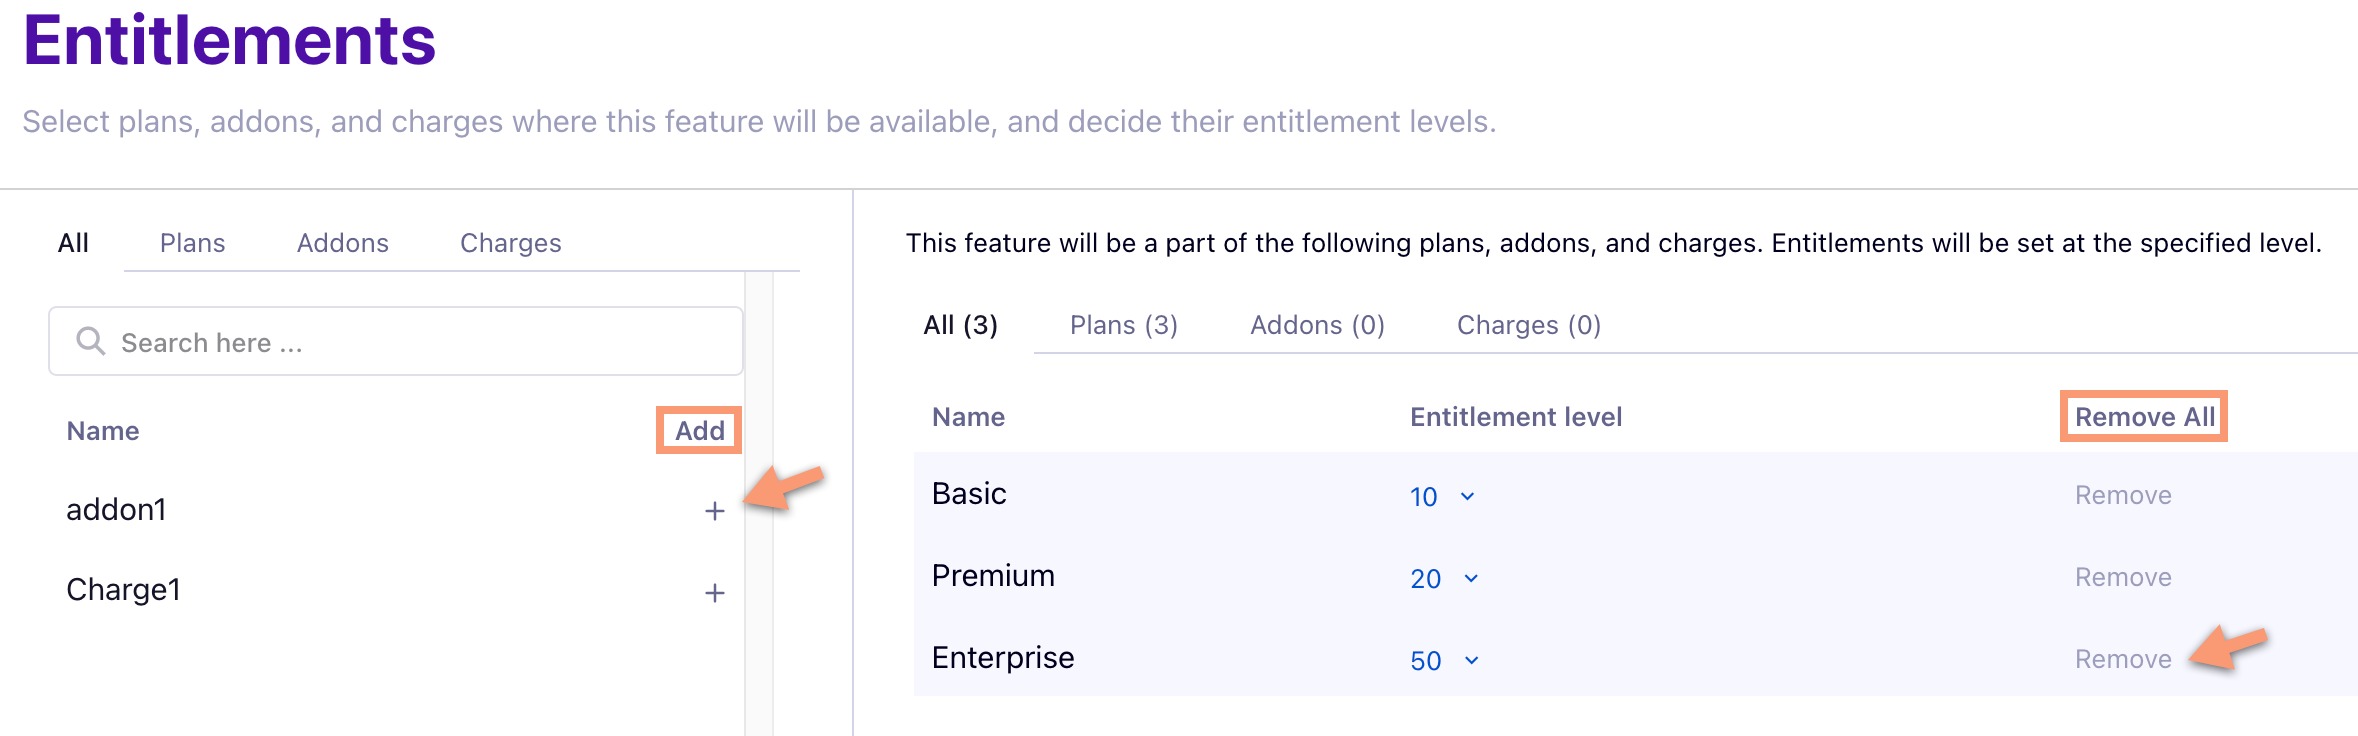Show the Charges (0) tab

(1528, 325)
